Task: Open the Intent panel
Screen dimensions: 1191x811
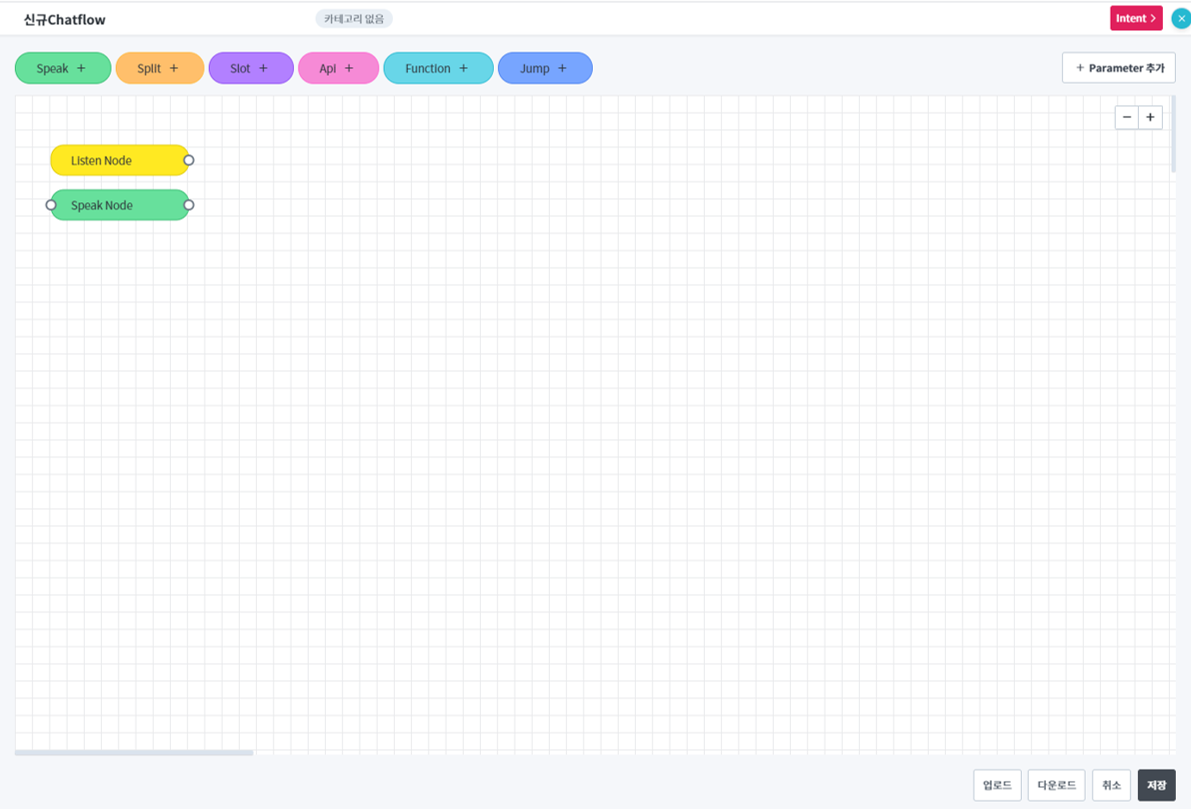Action: coord(1136,18)
